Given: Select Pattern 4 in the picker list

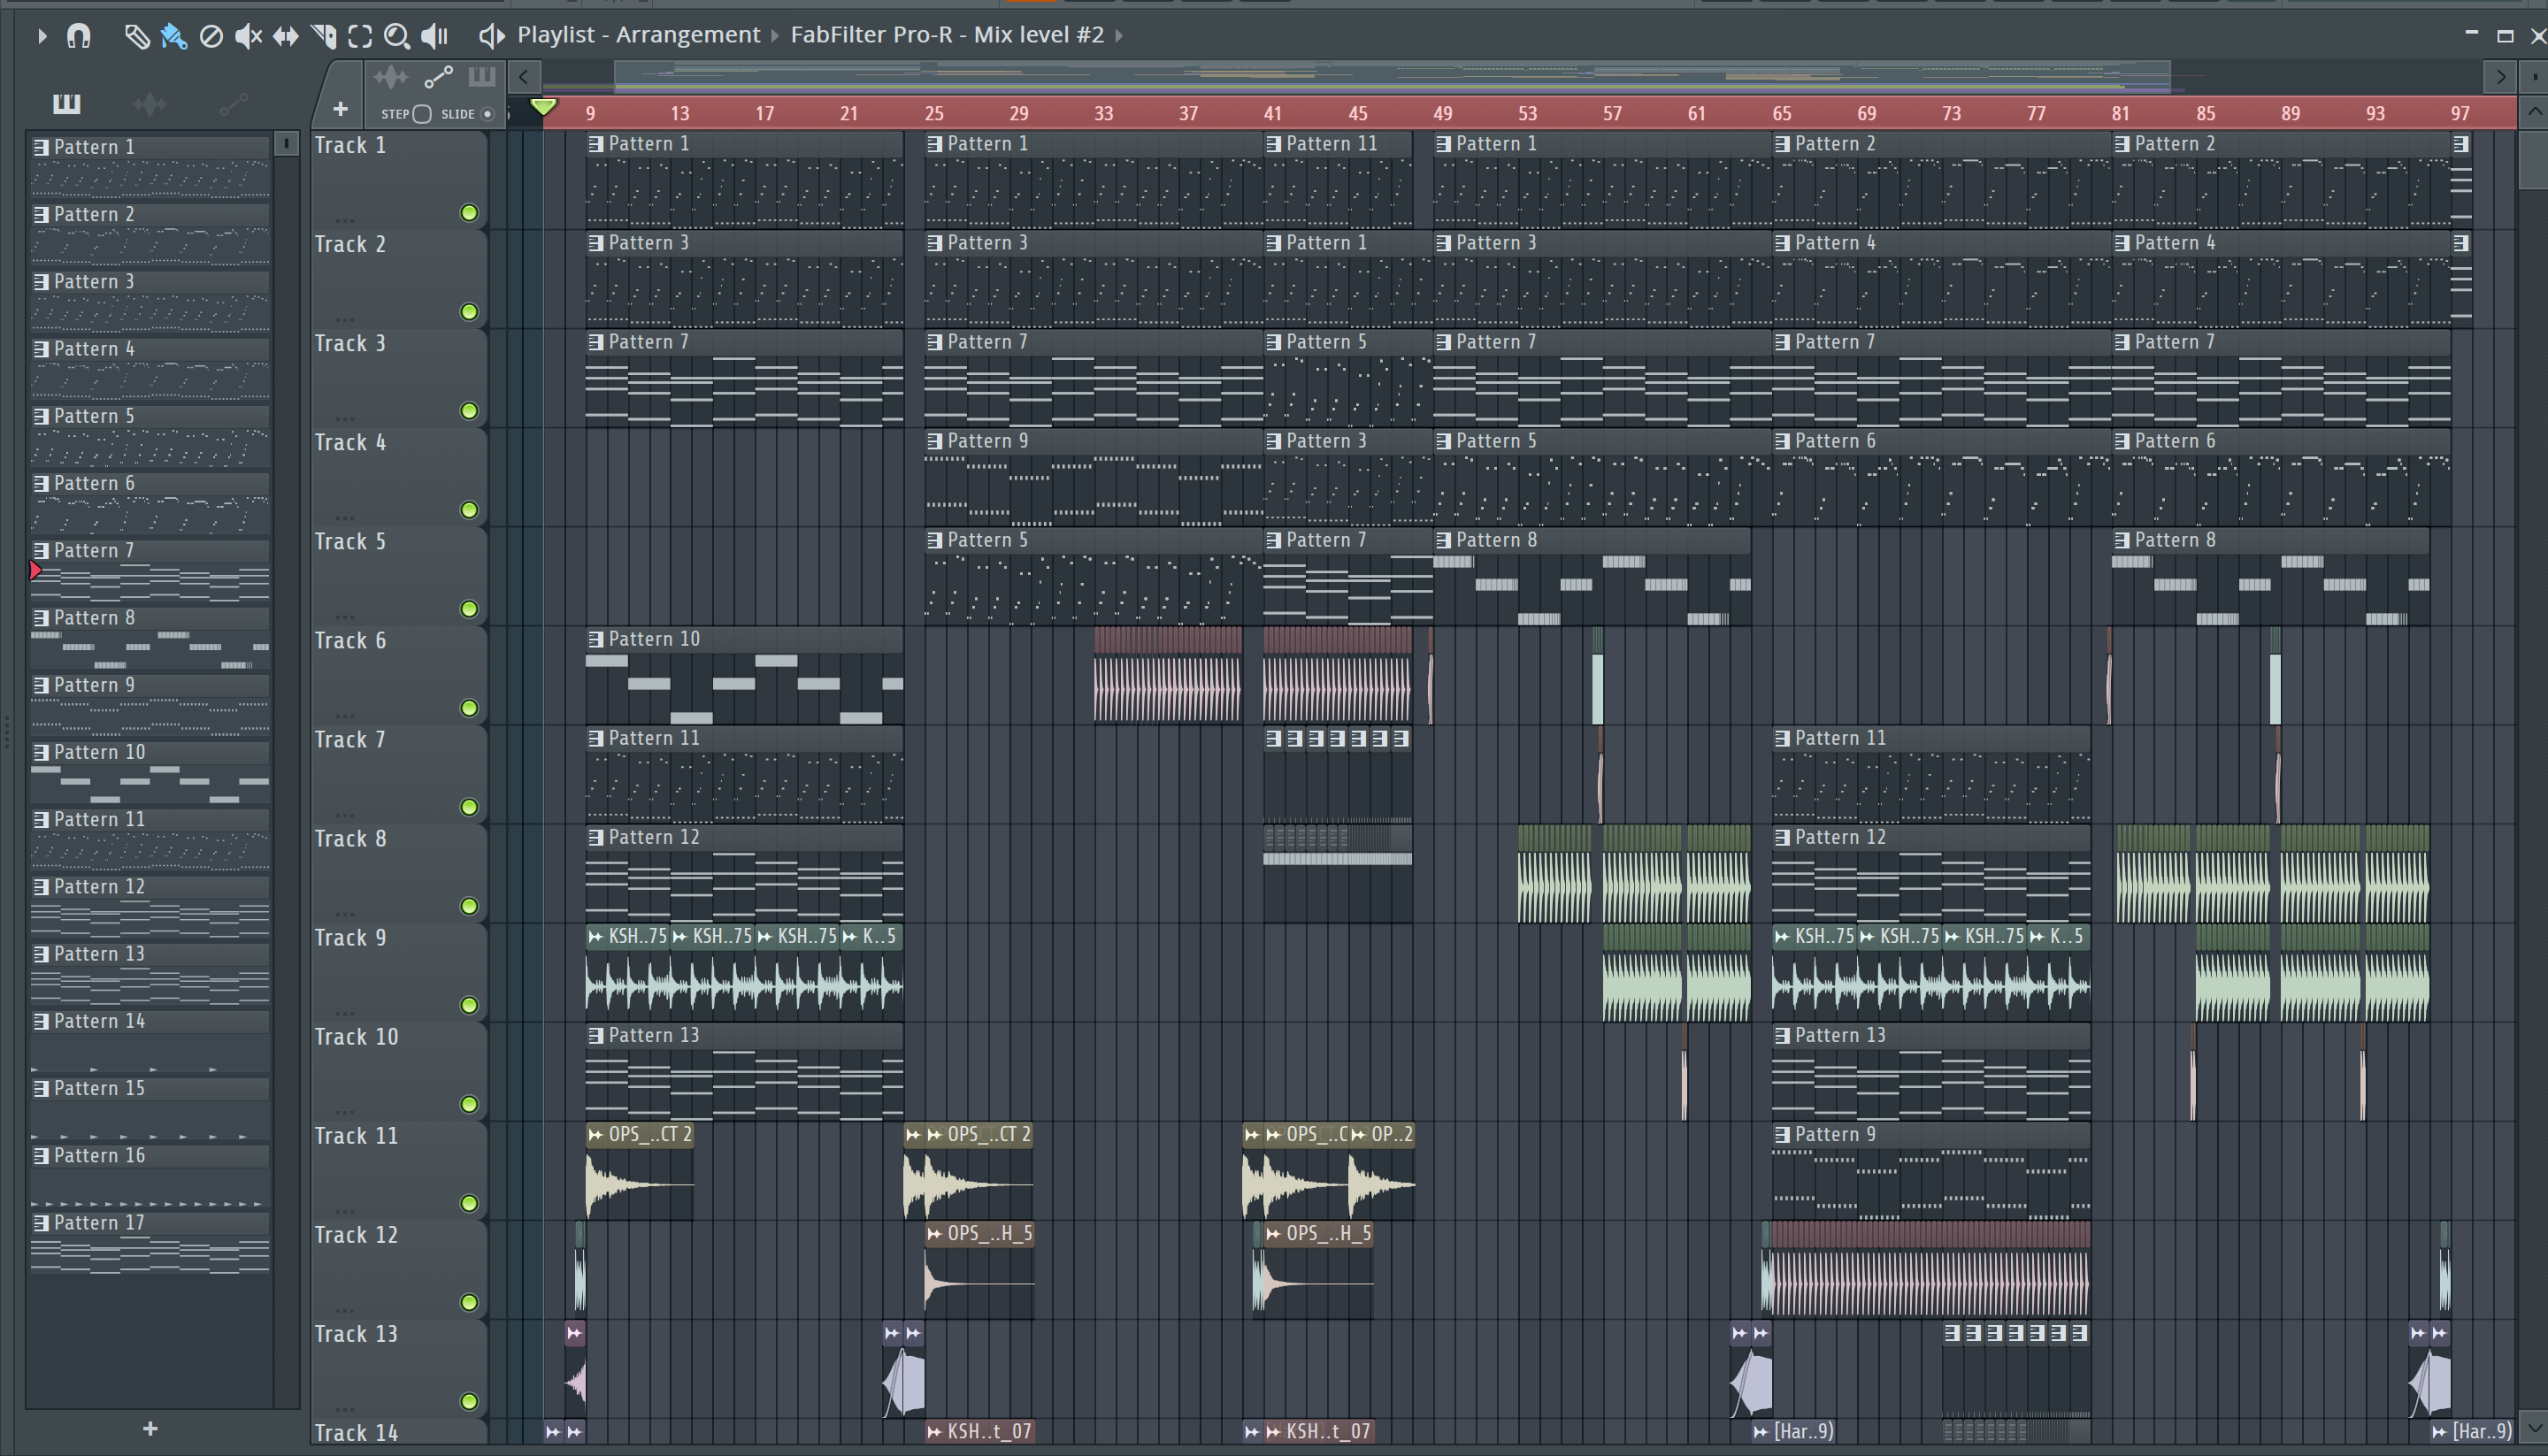Looking at the screenshot, I should click(150, 369).
